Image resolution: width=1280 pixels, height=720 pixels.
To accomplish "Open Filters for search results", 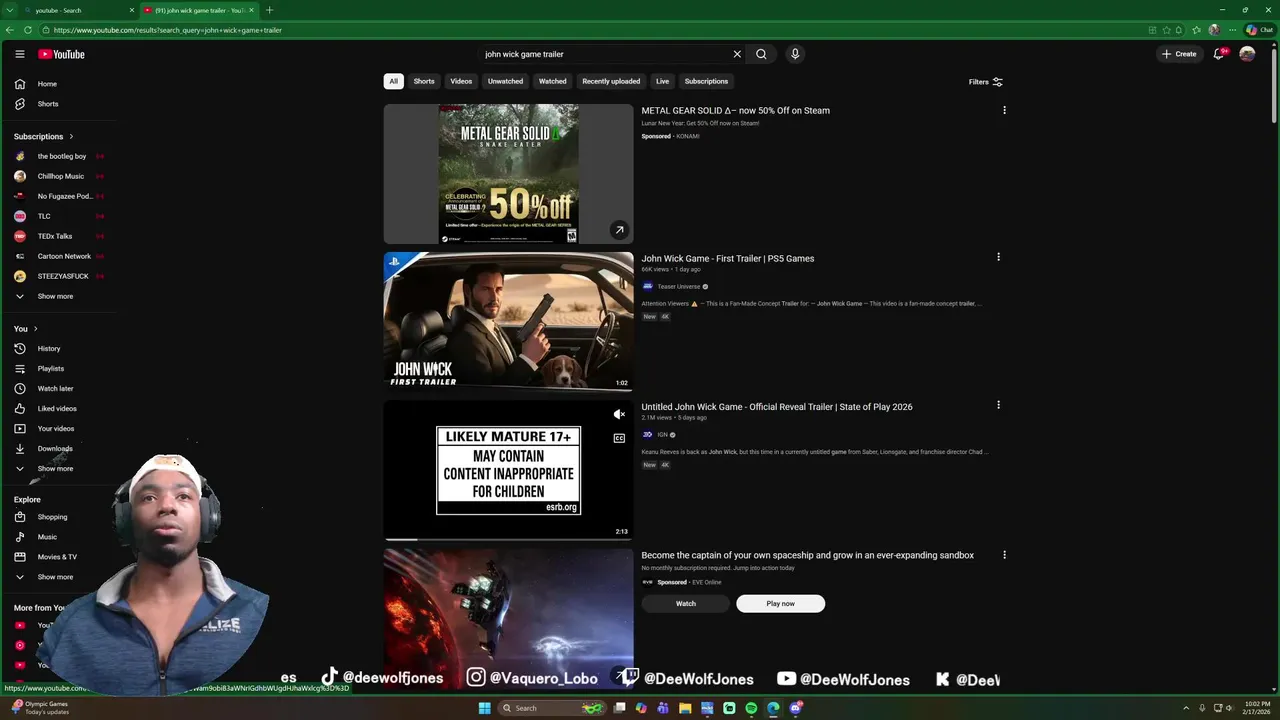I will click(985, 82).
